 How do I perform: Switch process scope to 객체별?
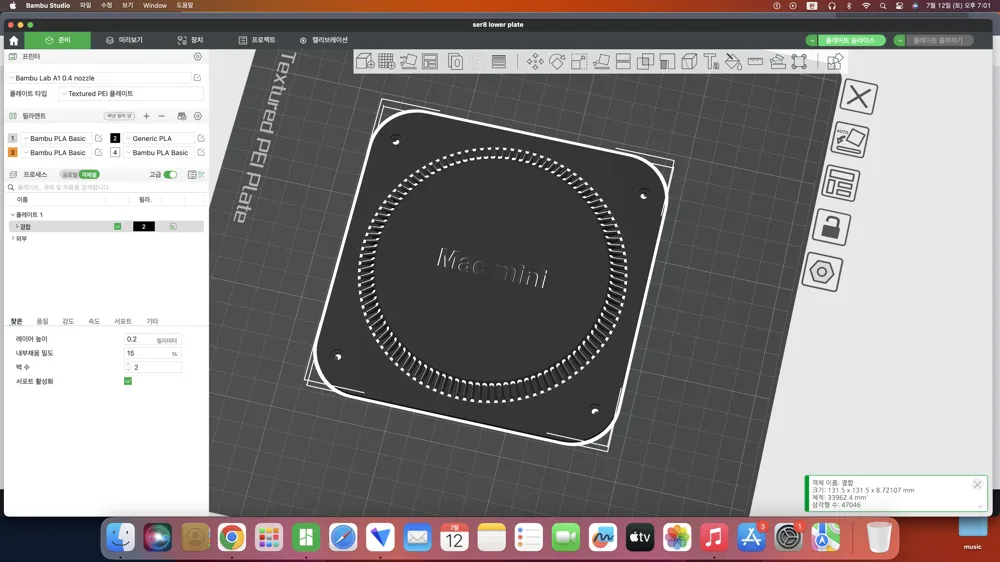click(89, 175)
